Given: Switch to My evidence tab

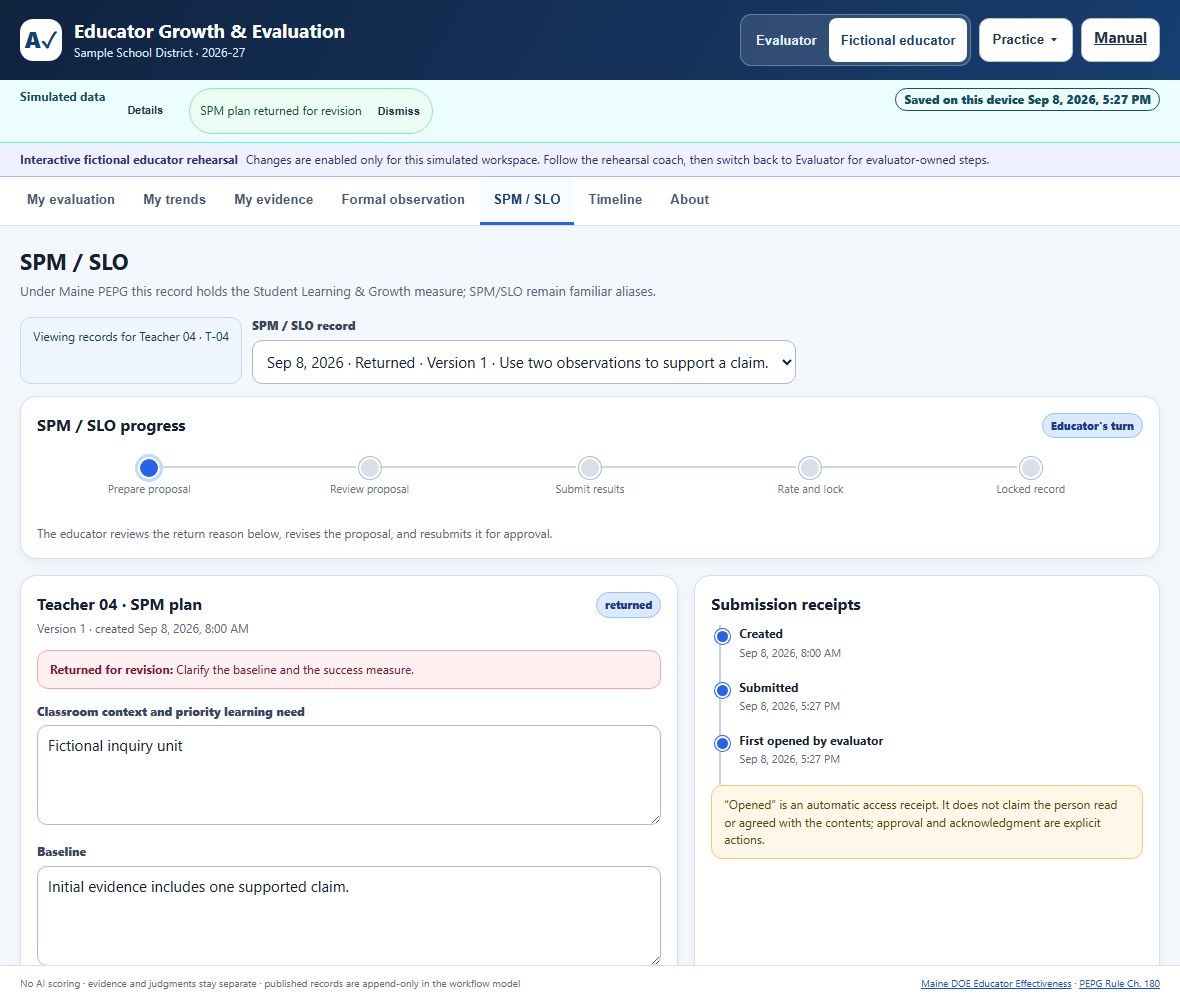Looking at the screenshot, I should point(273,199).
